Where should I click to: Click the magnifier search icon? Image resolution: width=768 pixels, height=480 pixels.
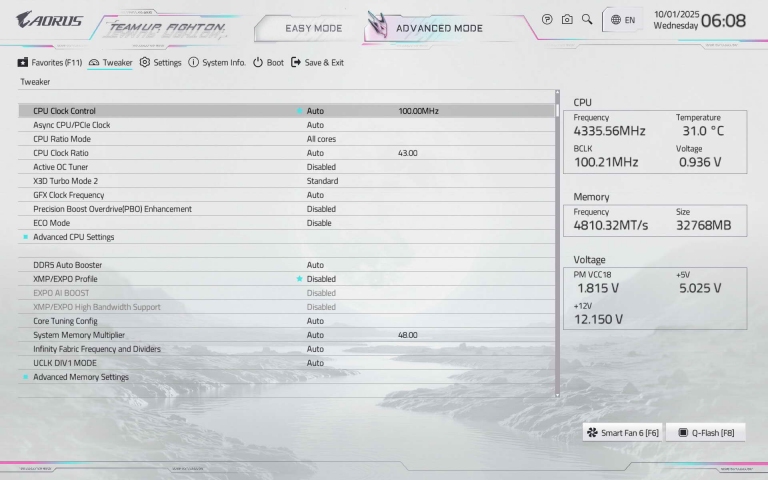coord(587,19)
